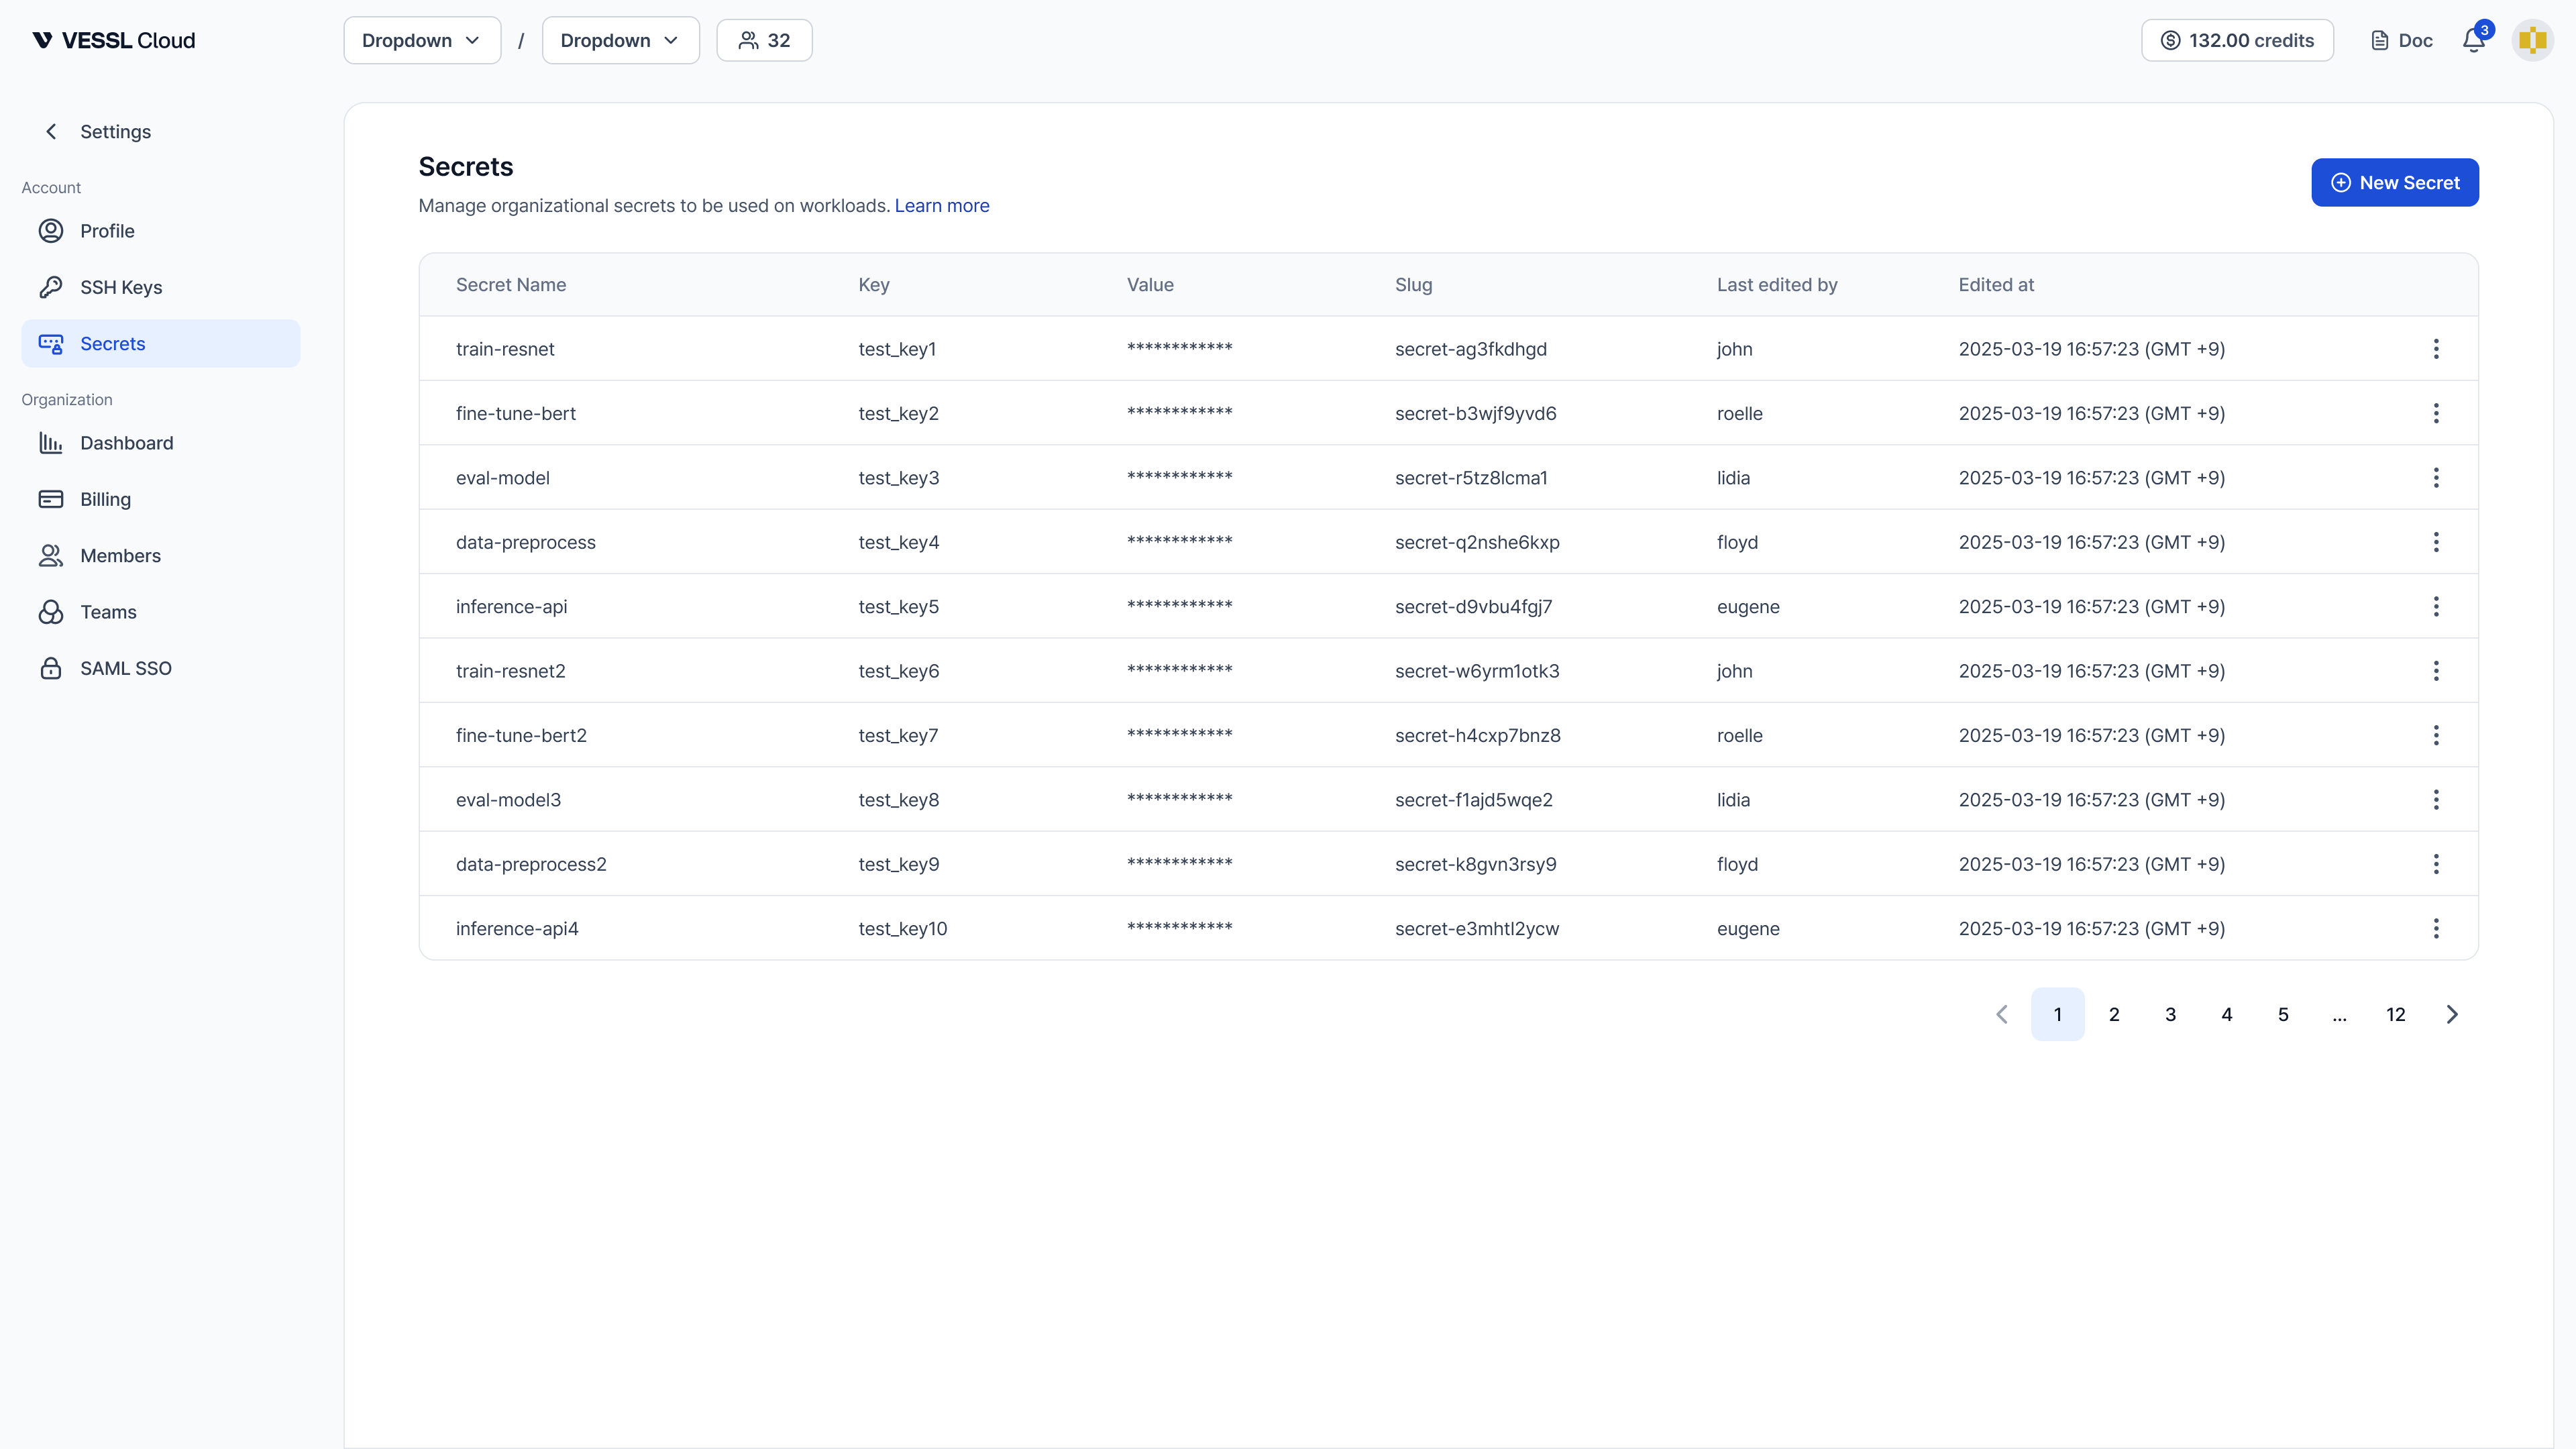
Task: Open the user avatar menu
Action: coord(2532,40)
